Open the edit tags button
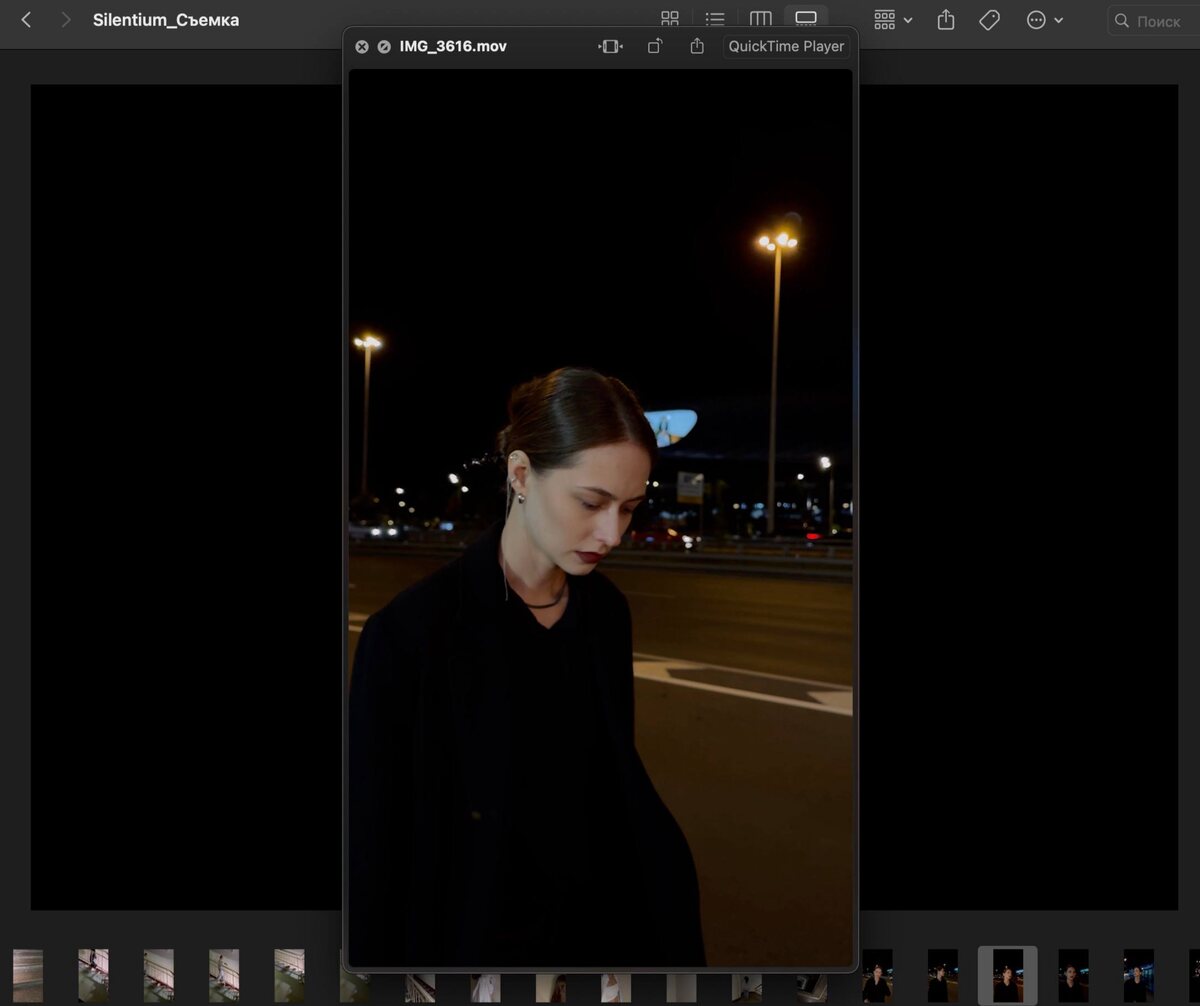Screen dimensions: 1200x1006 (x=989, y=20)
